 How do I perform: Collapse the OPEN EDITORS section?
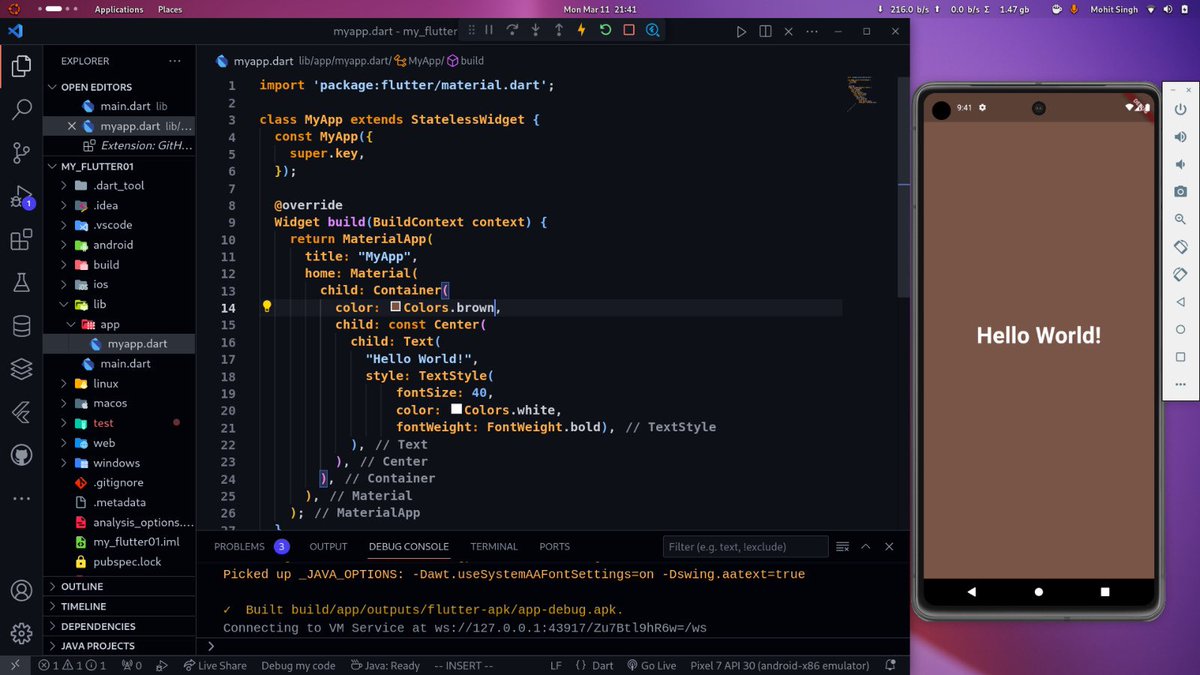[120, 87]
